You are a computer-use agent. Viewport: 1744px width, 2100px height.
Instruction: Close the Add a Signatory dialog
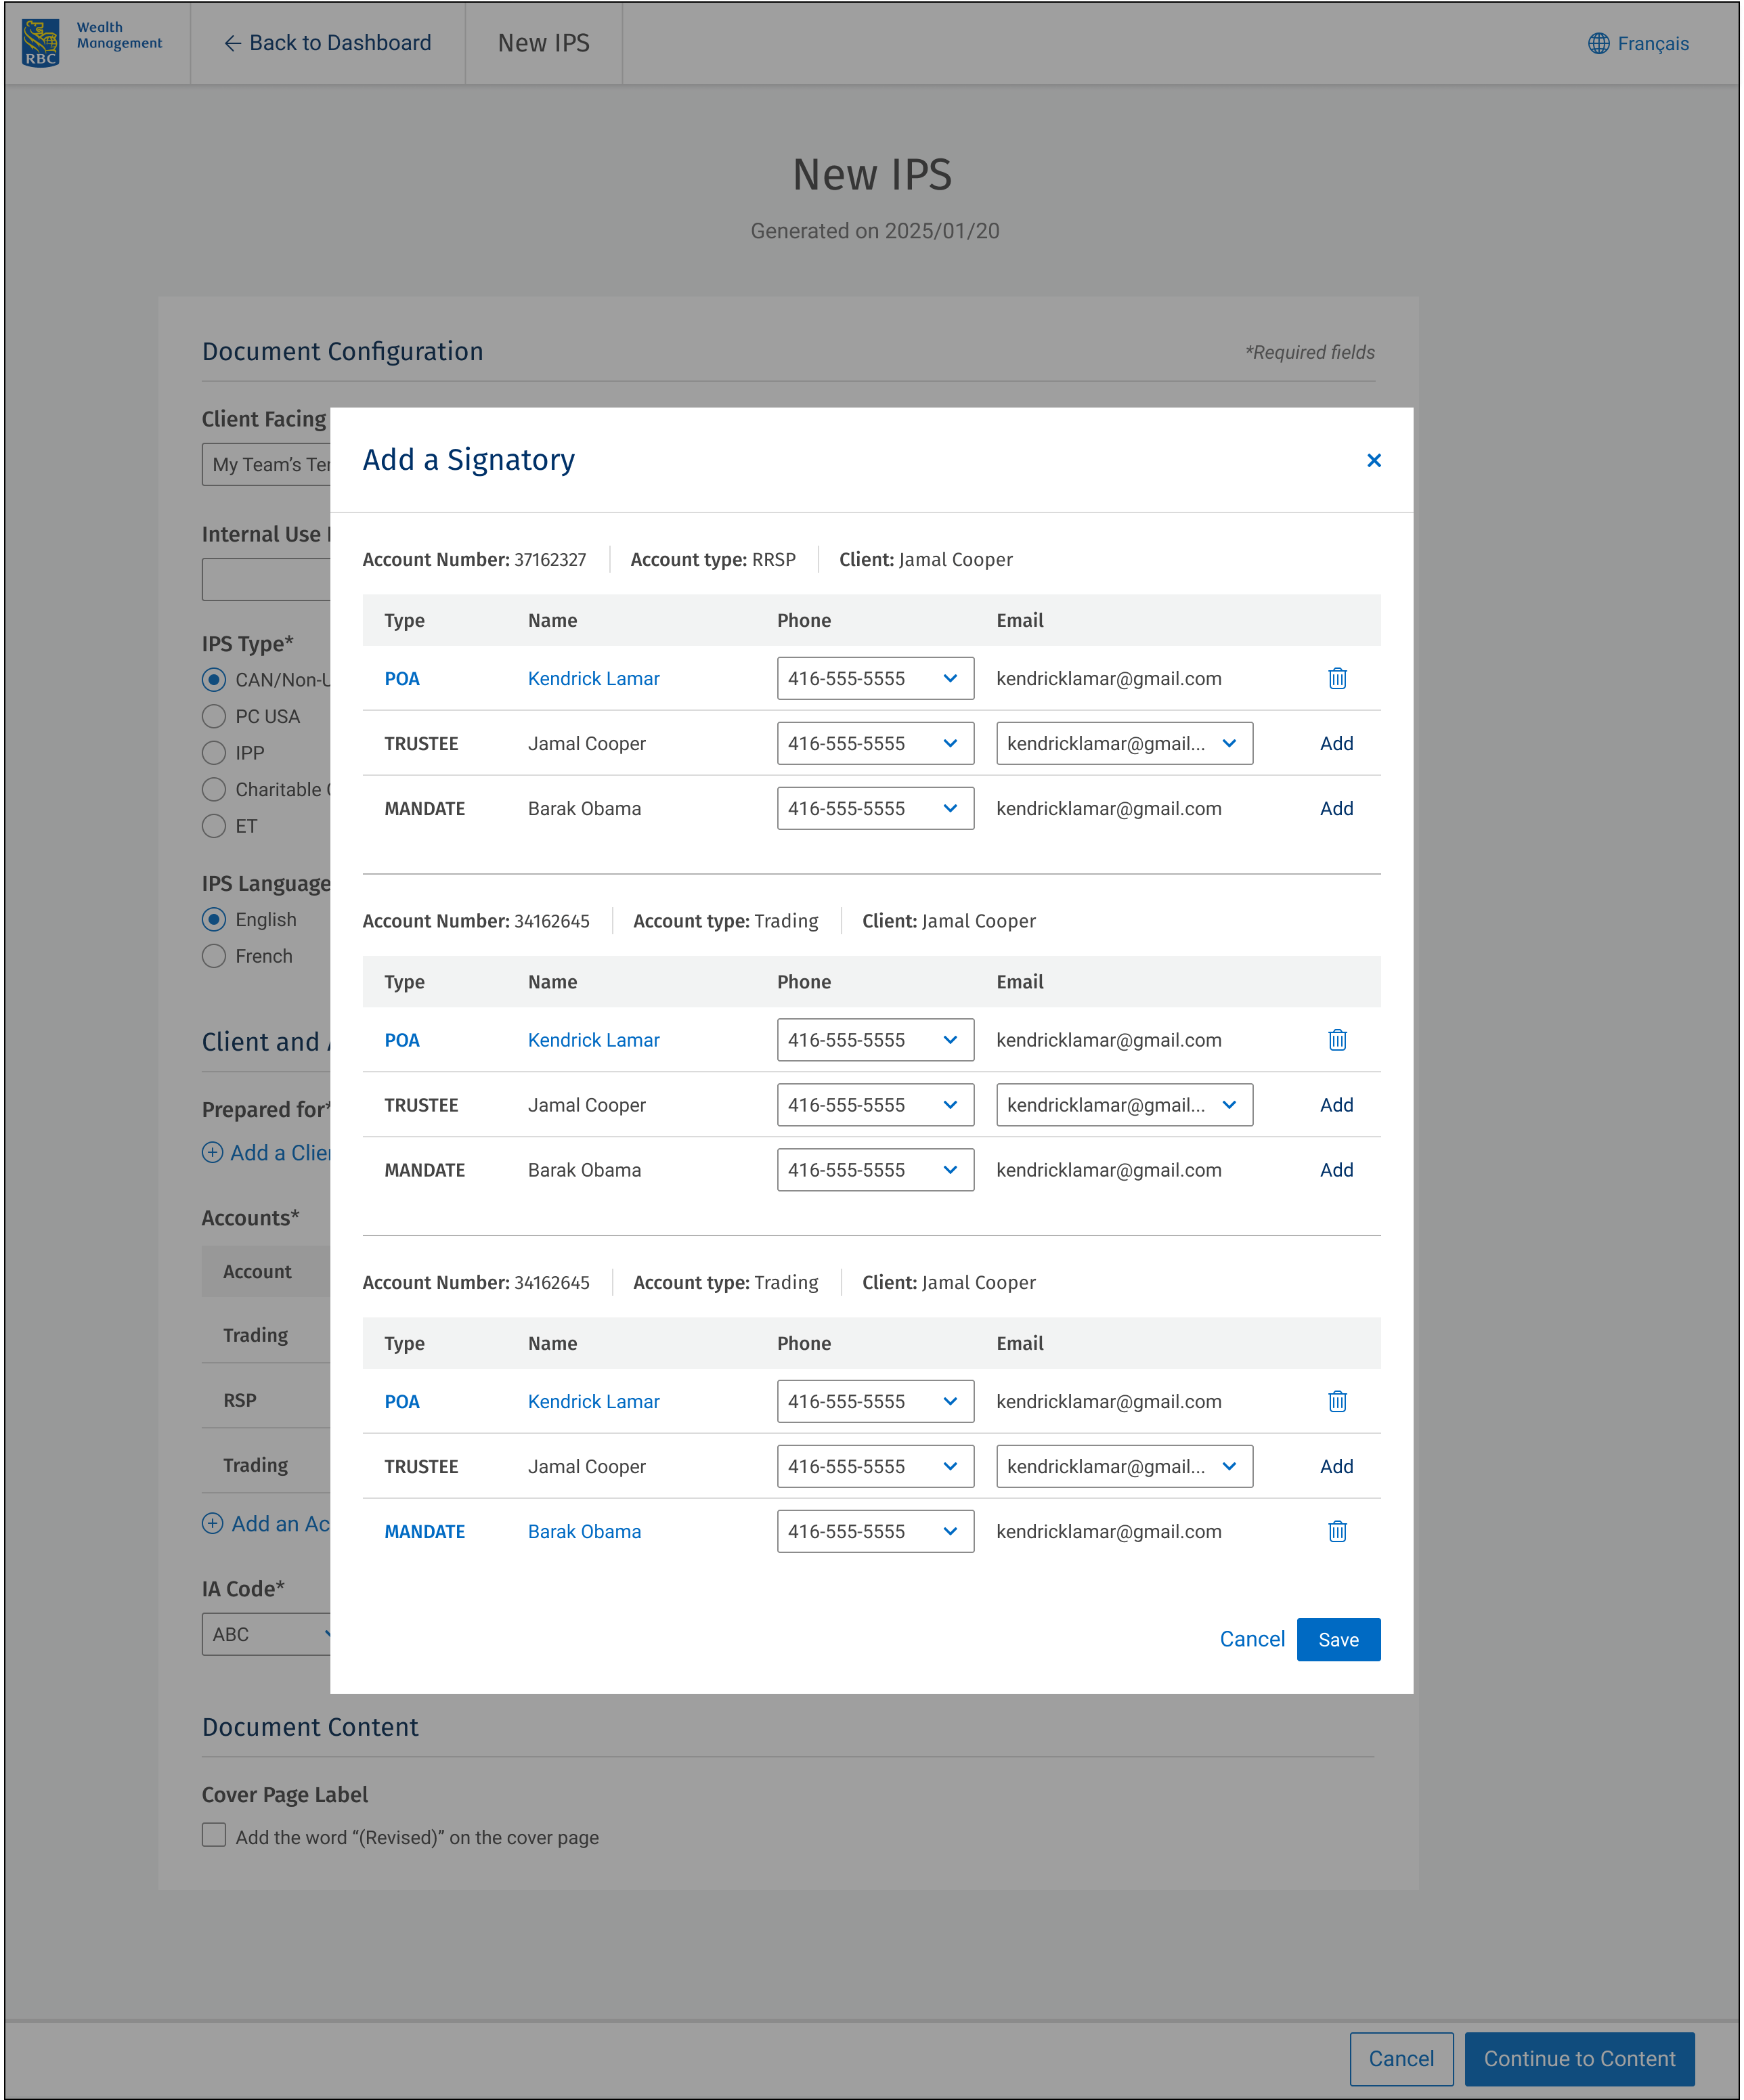click(1373, 460)
